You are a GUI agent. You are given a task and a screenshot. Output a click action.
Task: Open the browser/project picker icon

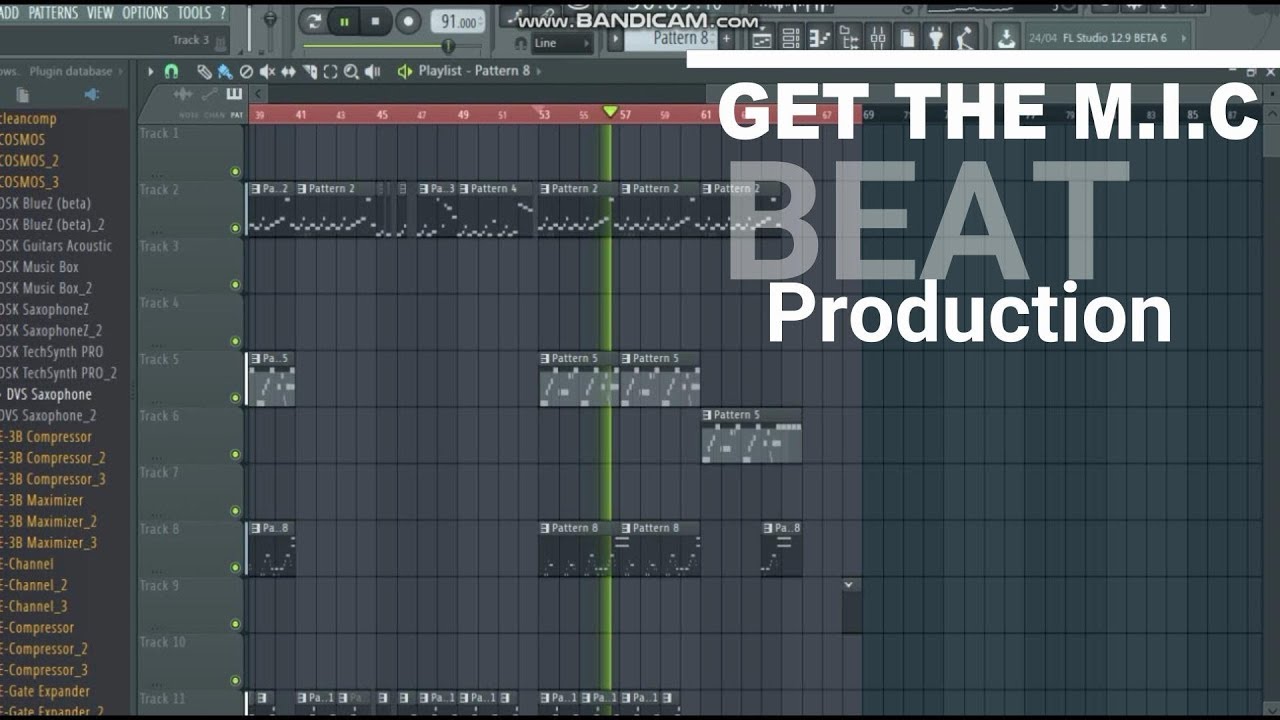coord(849,39)
